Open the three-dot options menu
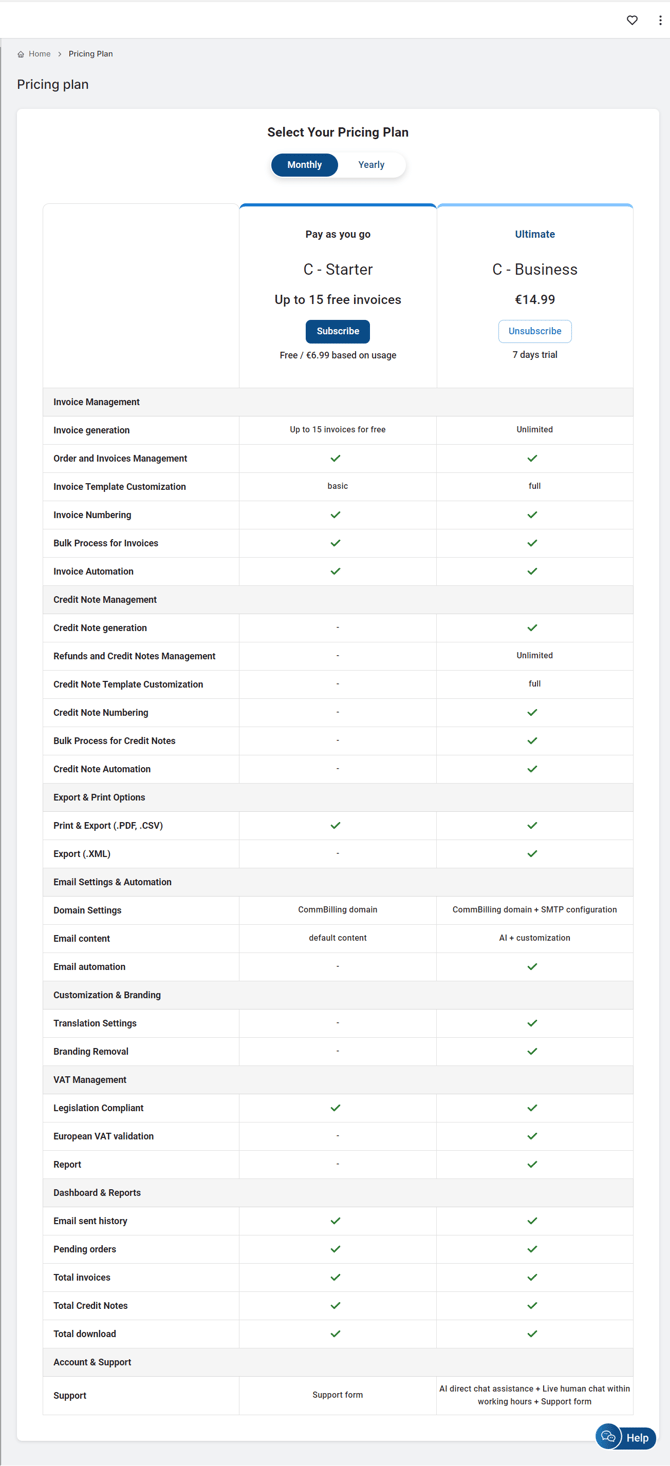 coord(660,20)
